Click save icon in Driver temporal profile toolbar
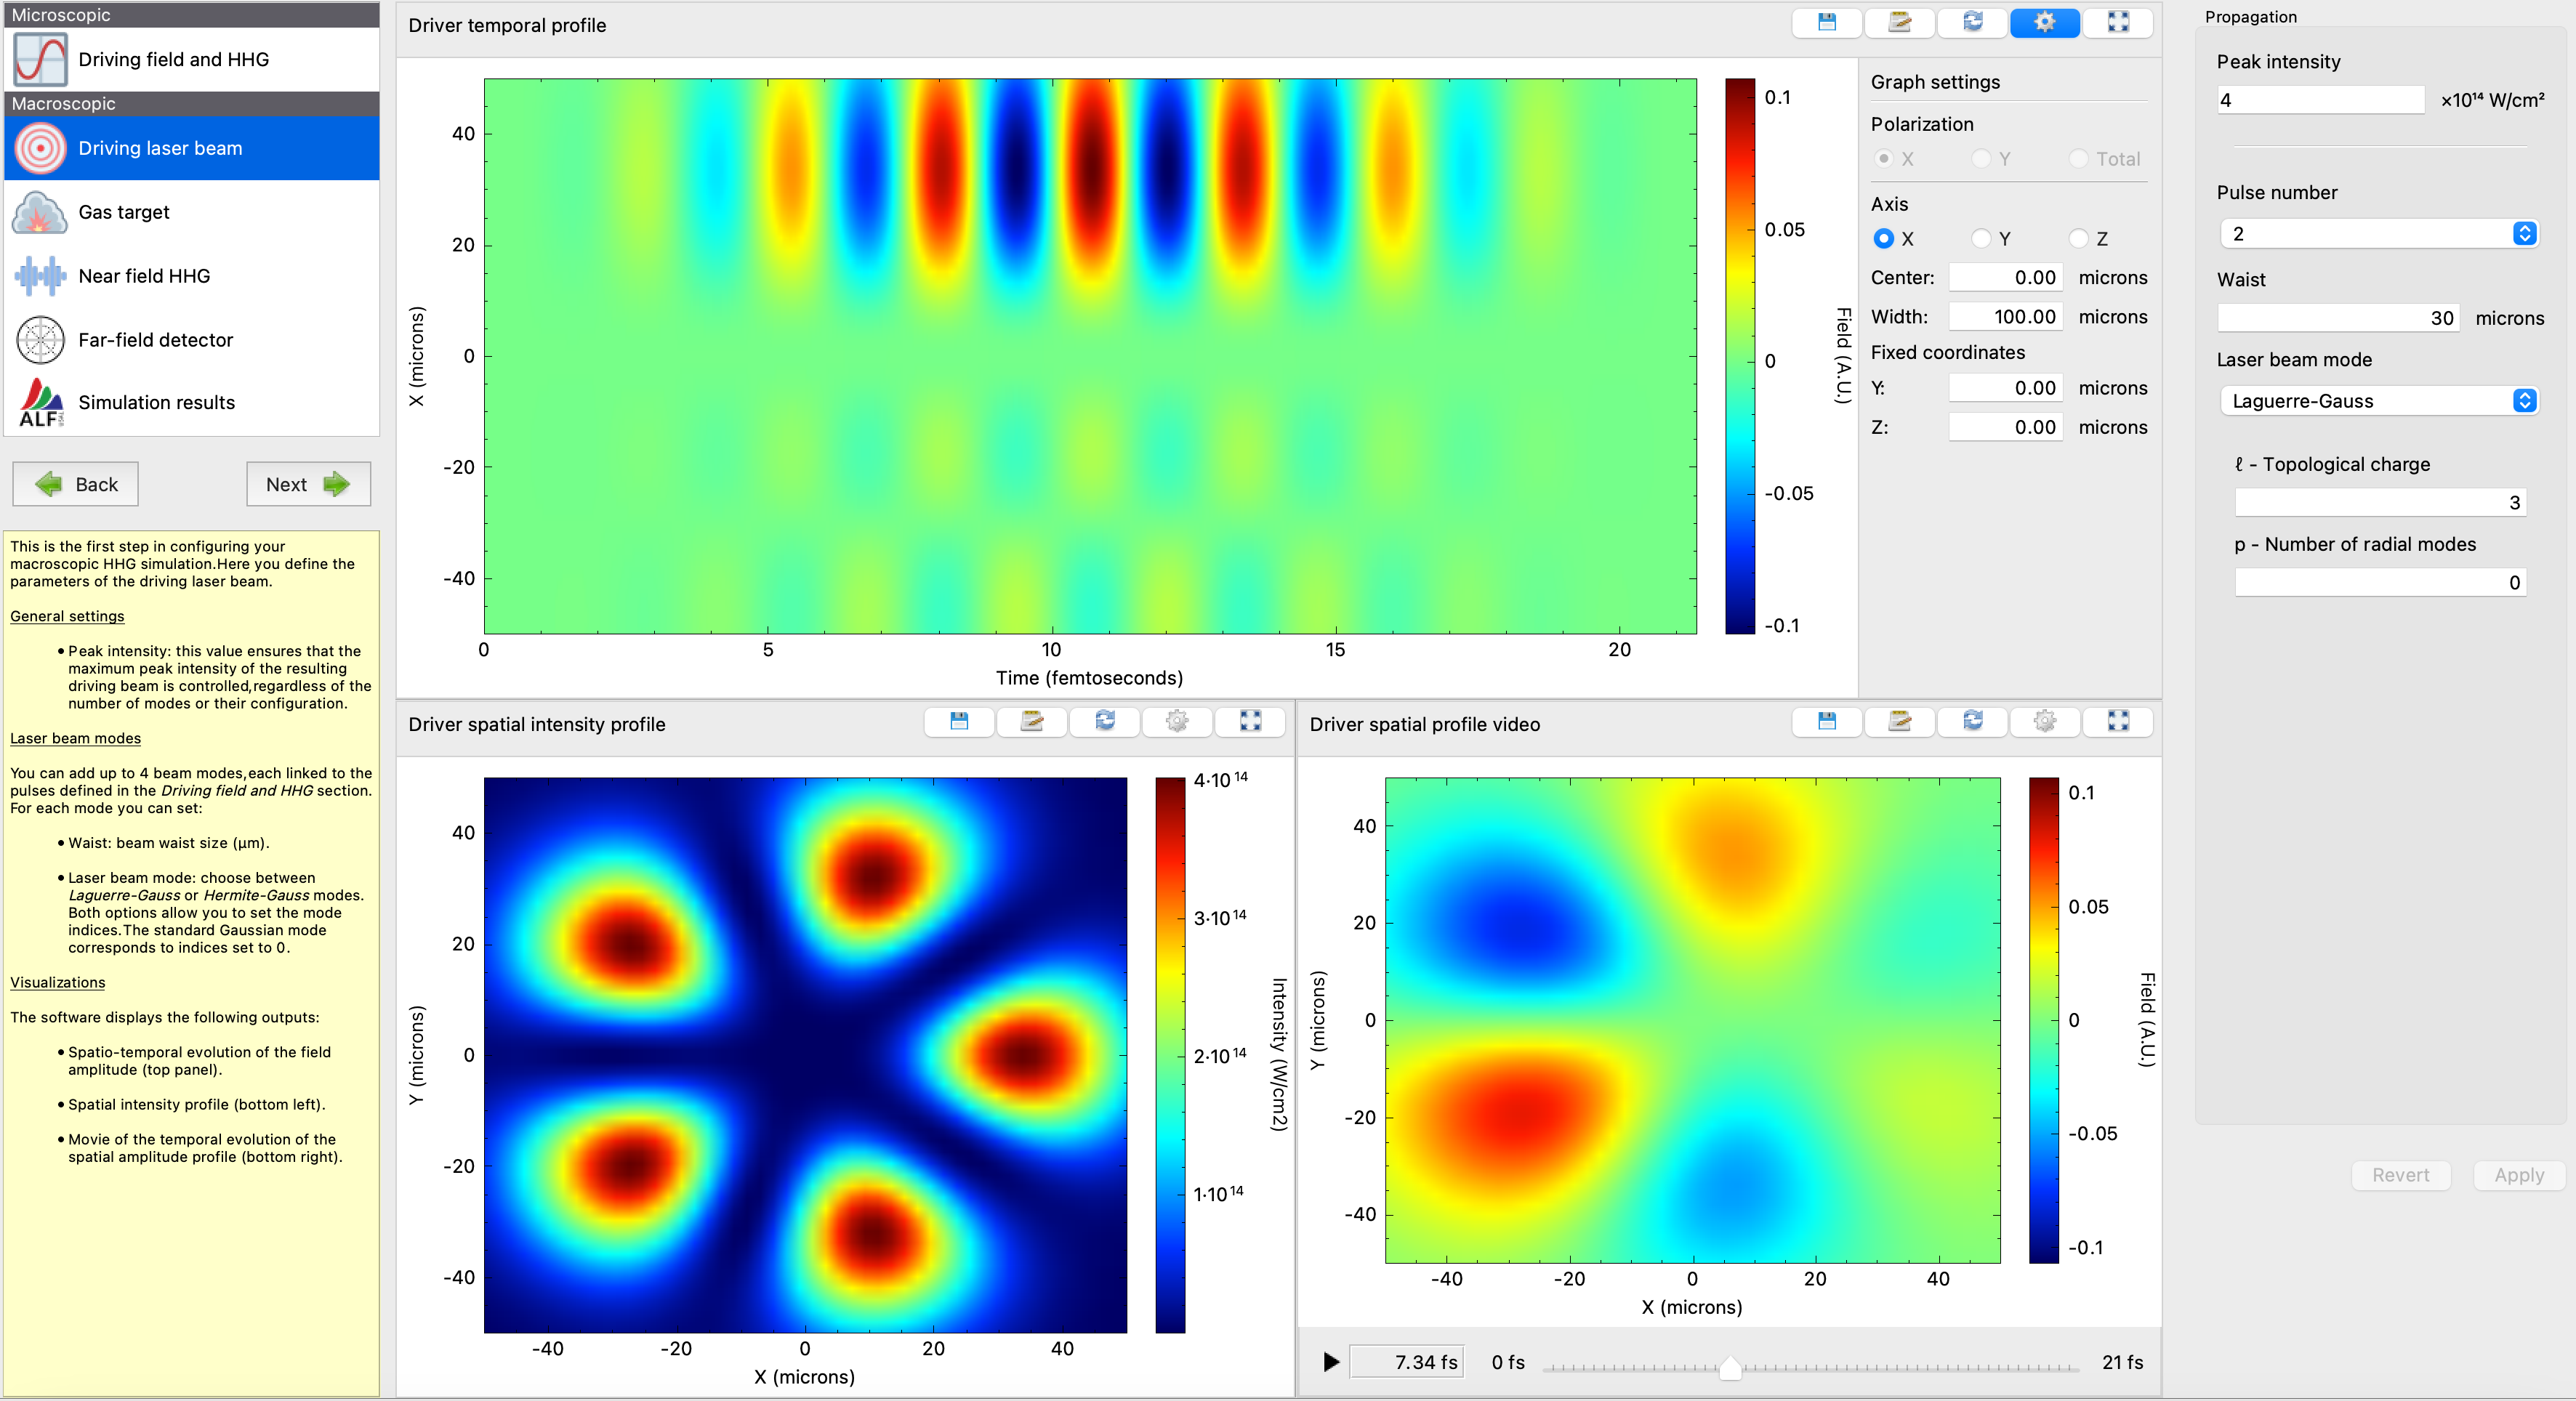 point(1826,22)
